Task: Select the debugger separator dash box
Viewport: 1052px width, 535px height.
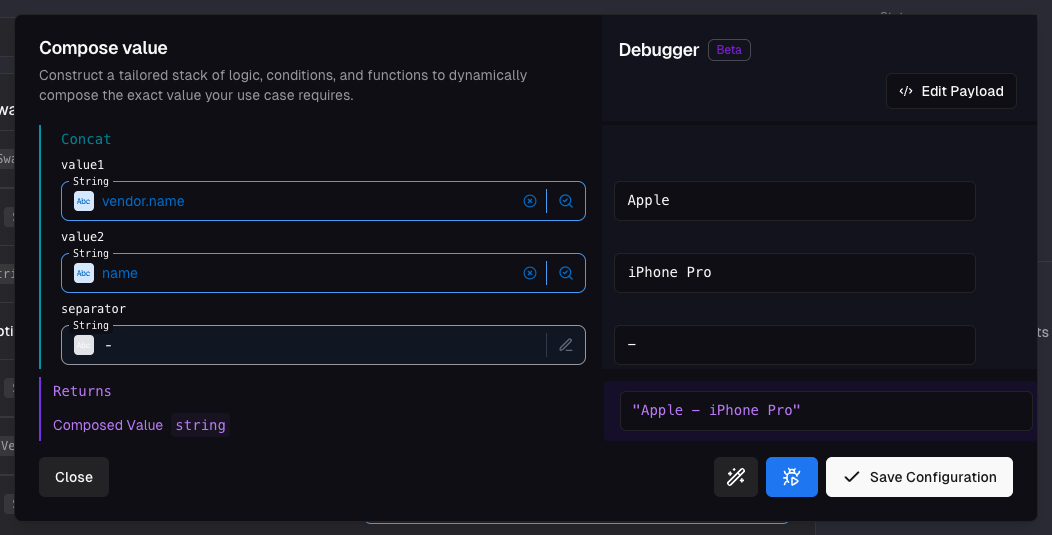Action: coord(794,345)
